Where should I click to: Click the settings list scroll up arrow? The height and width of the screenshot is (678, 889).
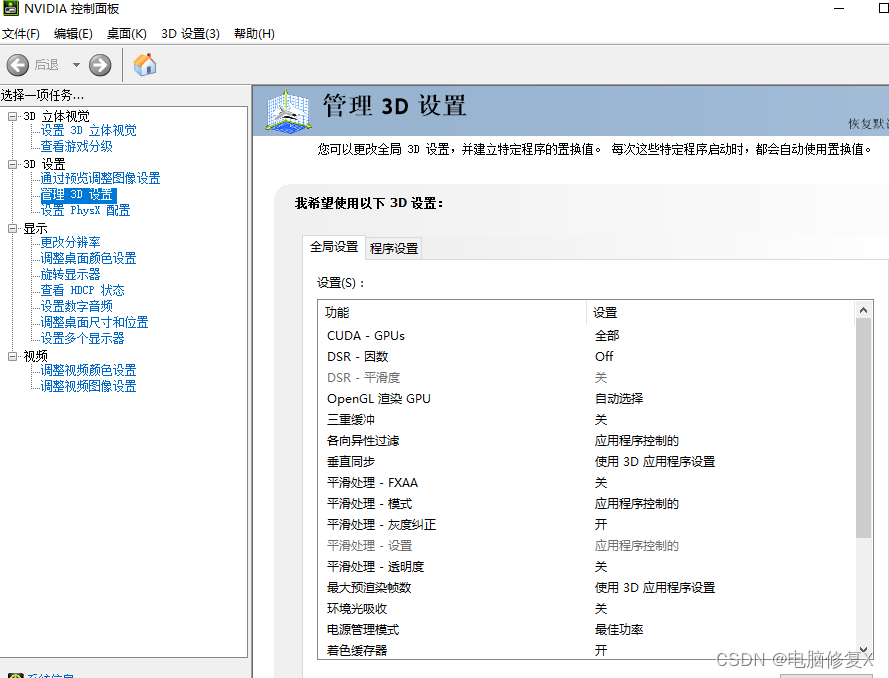[863, 310]
